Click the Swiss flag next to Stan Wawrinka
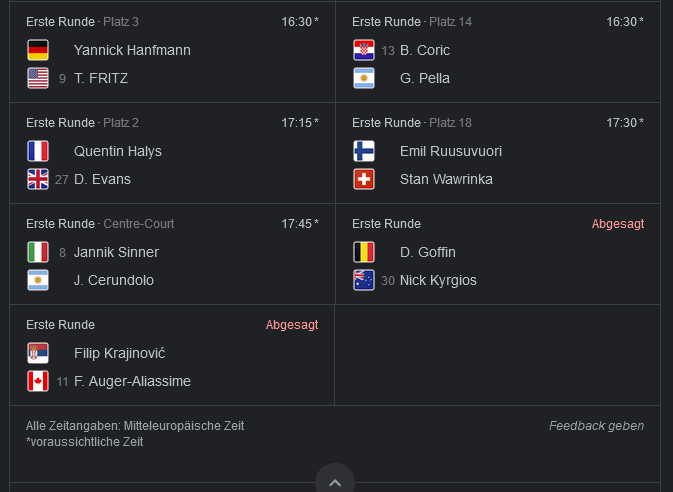The width and height of the screenshot is (673, 492). (364, 179)
